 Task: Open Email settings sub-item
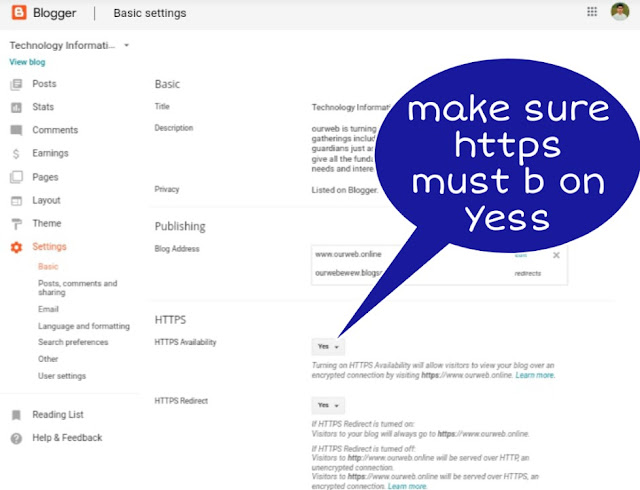tap(48, 309)
